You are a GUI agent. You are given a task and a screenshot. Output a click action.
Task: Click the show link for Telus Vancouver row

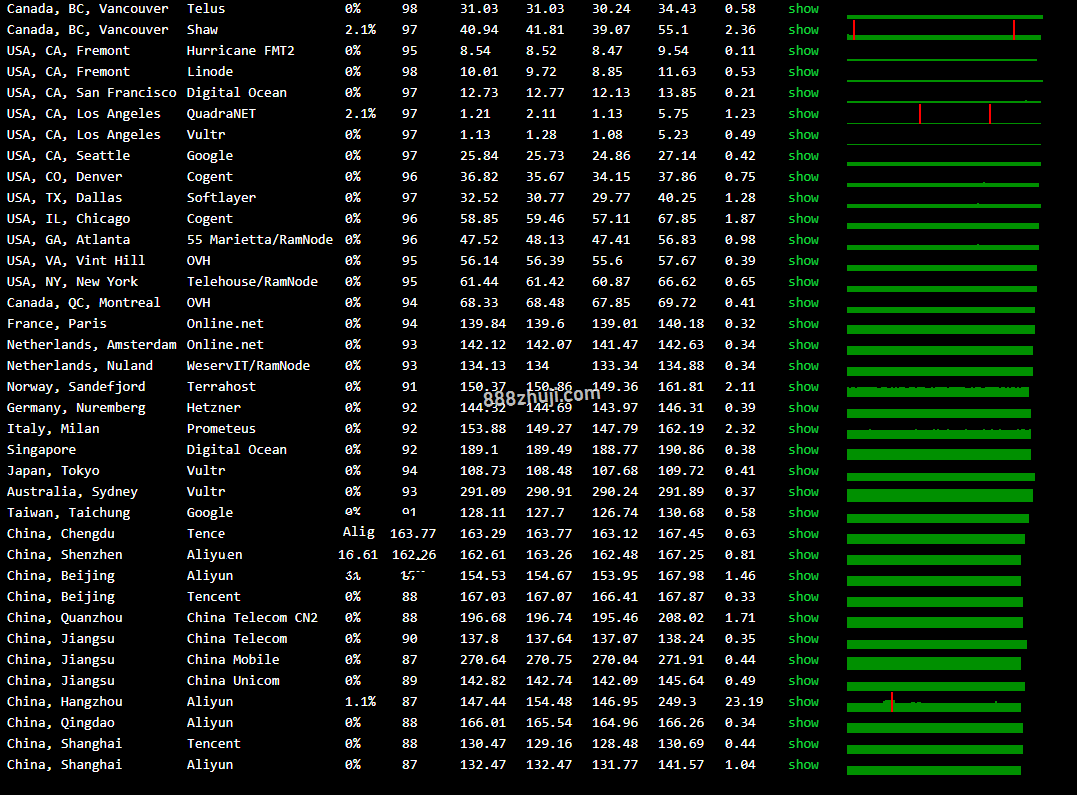[803, 9]
